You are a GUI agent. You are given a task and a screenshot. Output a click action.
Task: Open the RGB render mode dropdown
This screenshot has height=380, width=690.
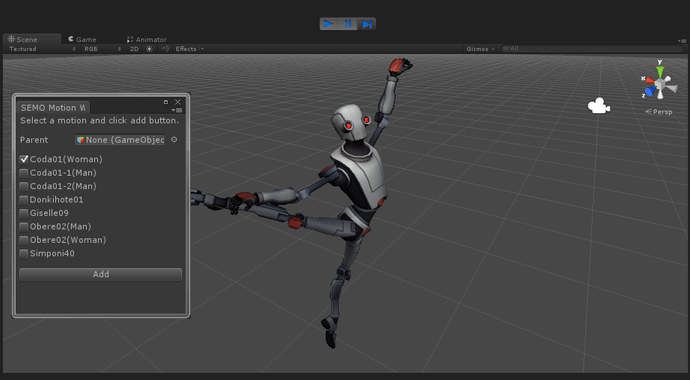(x=103, y=49)
